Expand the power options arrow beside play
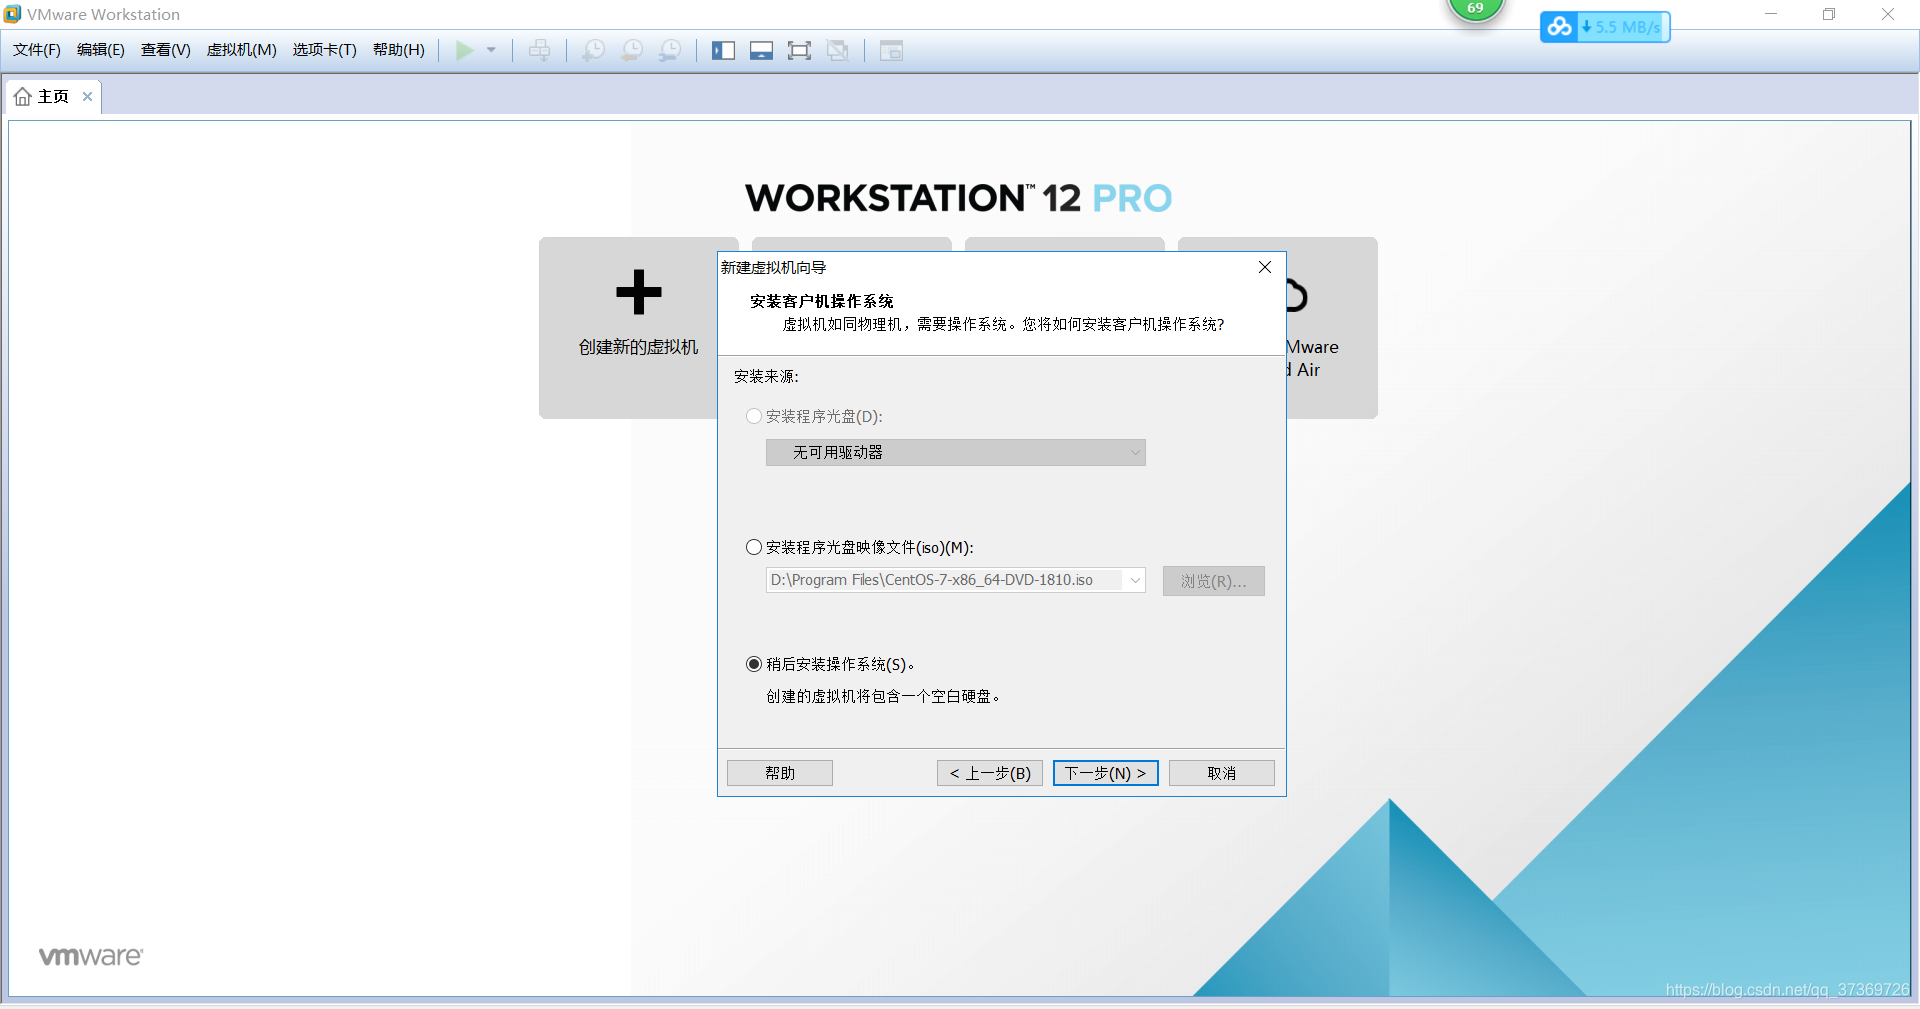Image resolution: width=1920 pixels, height=1009 pixels. coord(491,50)
